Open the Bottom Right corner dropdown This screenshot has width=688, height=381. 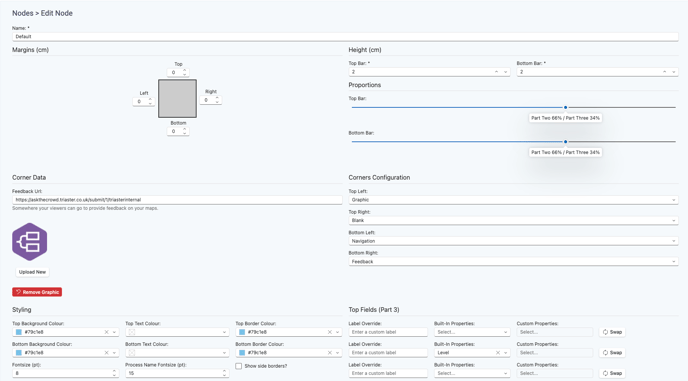[x=513, y=262]
